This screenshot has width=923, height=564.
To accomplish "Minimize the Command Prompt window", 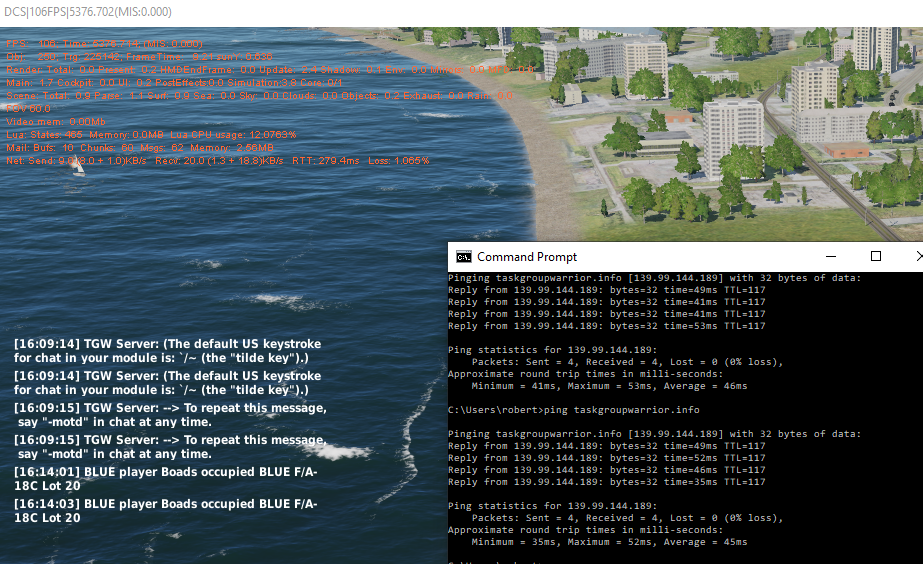I will pyautogui.click(x=831, y=256).
